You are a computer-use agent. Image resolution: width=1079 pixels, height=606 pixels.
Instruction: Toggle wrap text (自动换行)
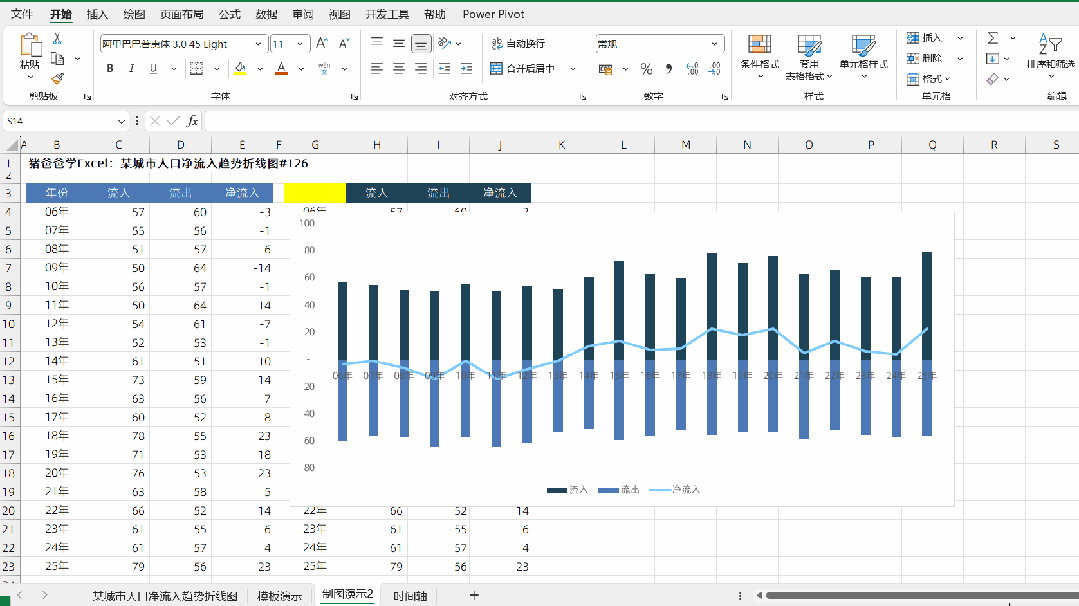coord(518,43)
